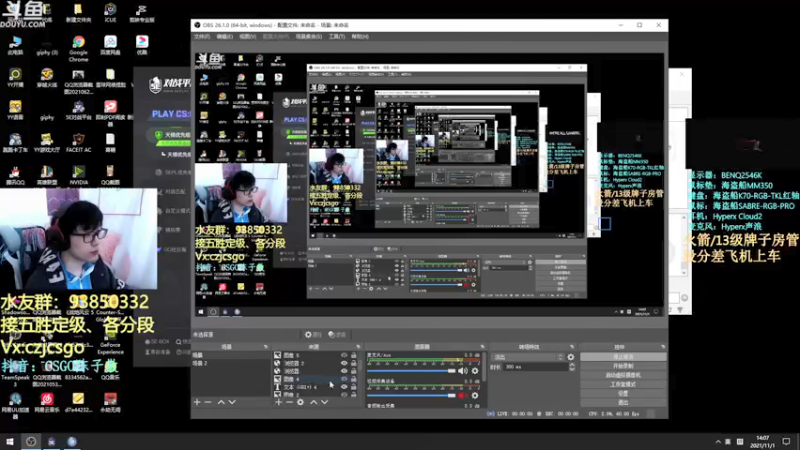Click the taskbar clock and date

[762, 441]
